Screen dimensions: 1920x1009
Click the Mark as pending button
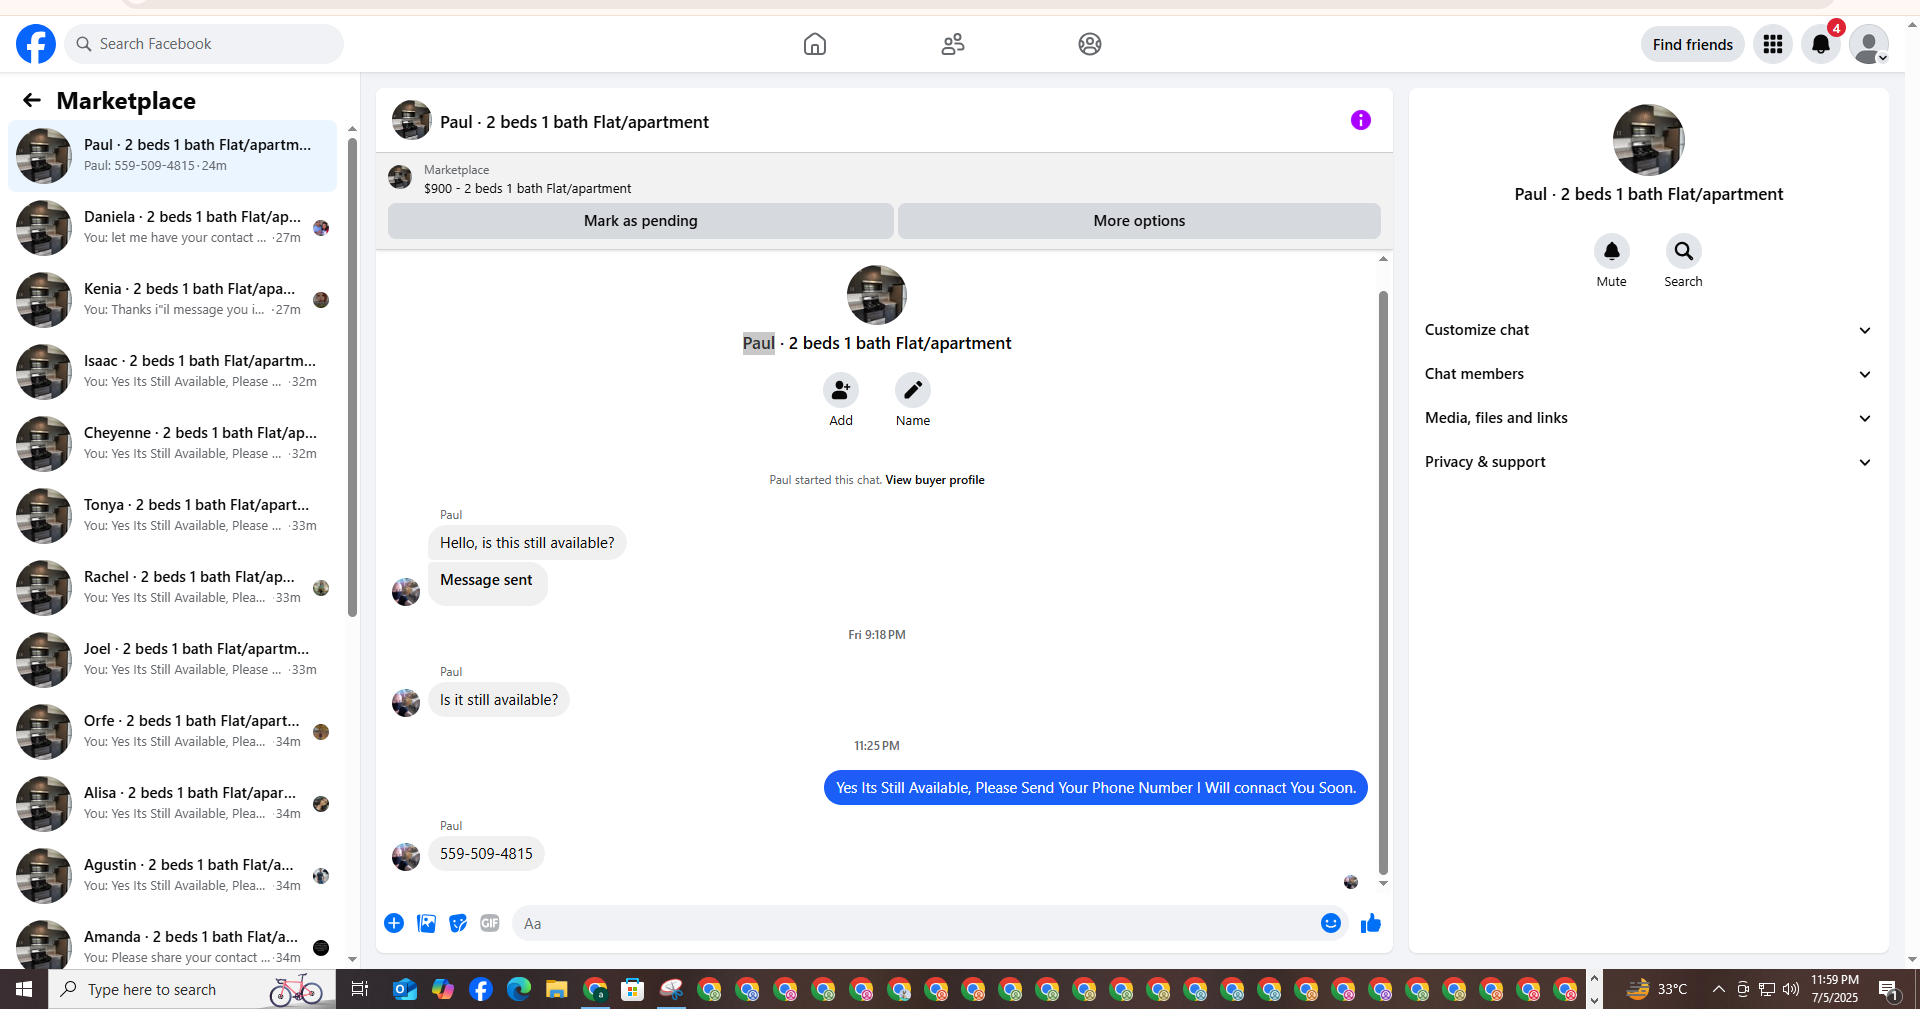tap(641, 221)
